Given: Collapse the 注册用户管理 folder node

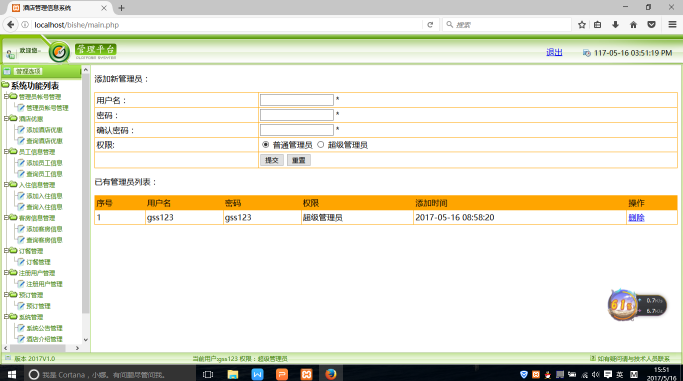Looking at the screenshot, I should [x=6, y=273].
